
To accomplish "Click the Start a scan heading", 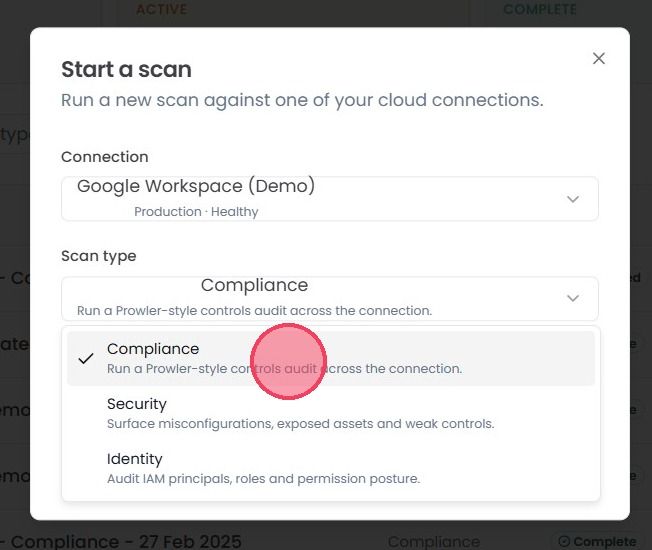I will [x=126, y=69].
